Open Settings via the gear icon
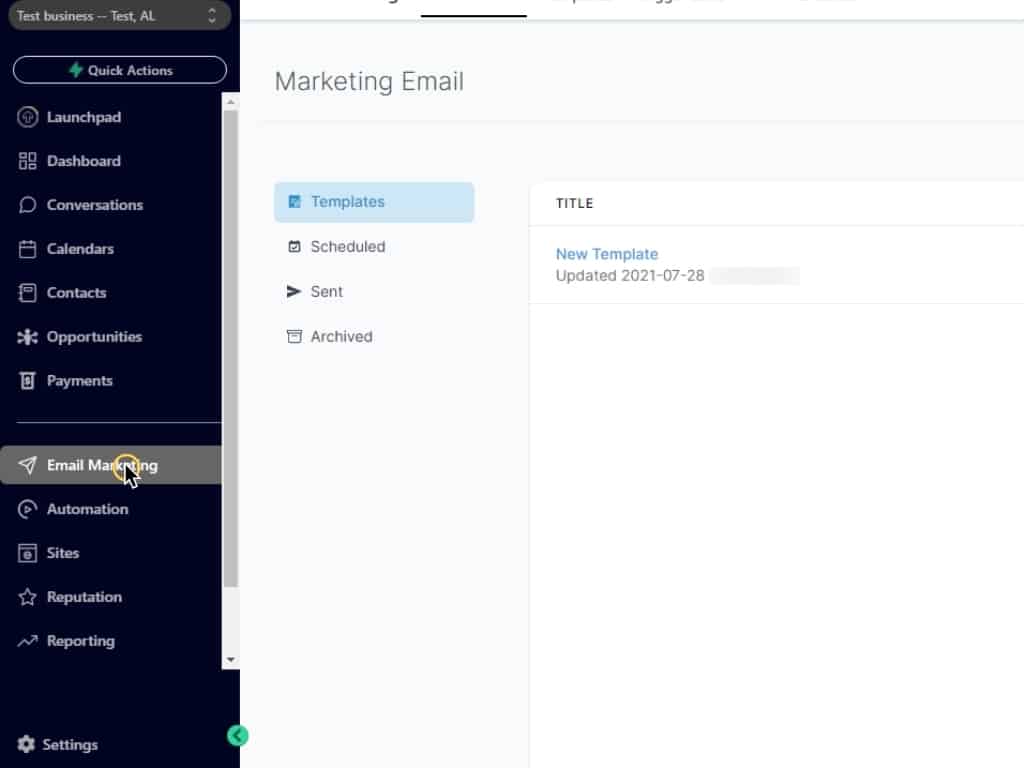This screenshot has height=768, width=1024. click(26, 745)
